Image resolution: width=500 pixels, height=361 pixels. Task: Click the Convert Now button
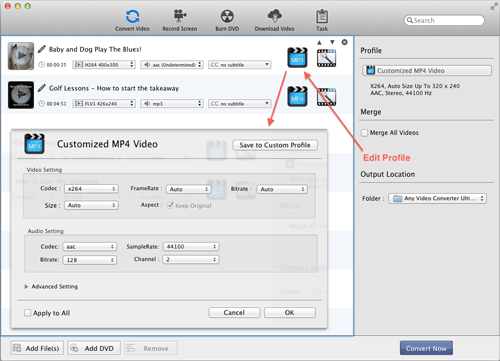click(426, 348)
